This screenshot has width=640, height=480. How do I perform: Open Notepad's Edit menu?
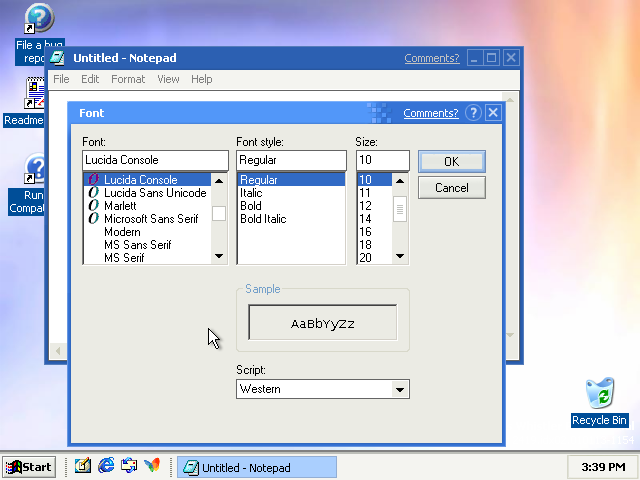[90, 79]
